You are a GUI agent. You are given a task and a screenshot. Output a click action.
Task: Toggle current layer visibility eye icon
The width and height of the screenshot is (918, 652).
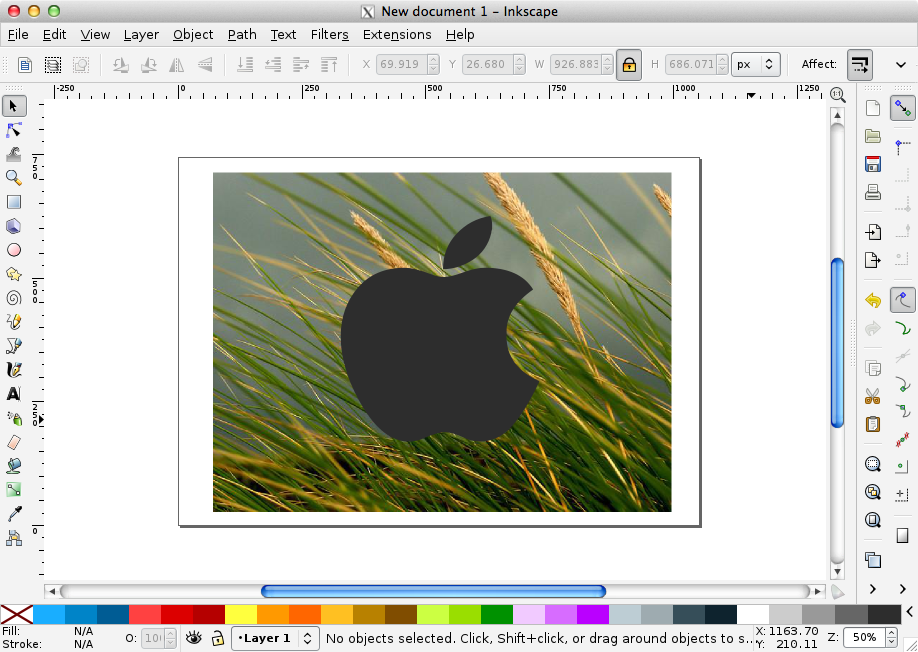pos(193,638)
